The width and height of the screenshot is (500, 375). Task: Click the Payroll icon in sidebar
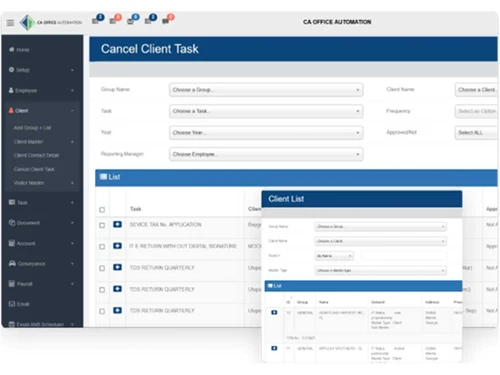pyautogui.click(x=12, y=283)
